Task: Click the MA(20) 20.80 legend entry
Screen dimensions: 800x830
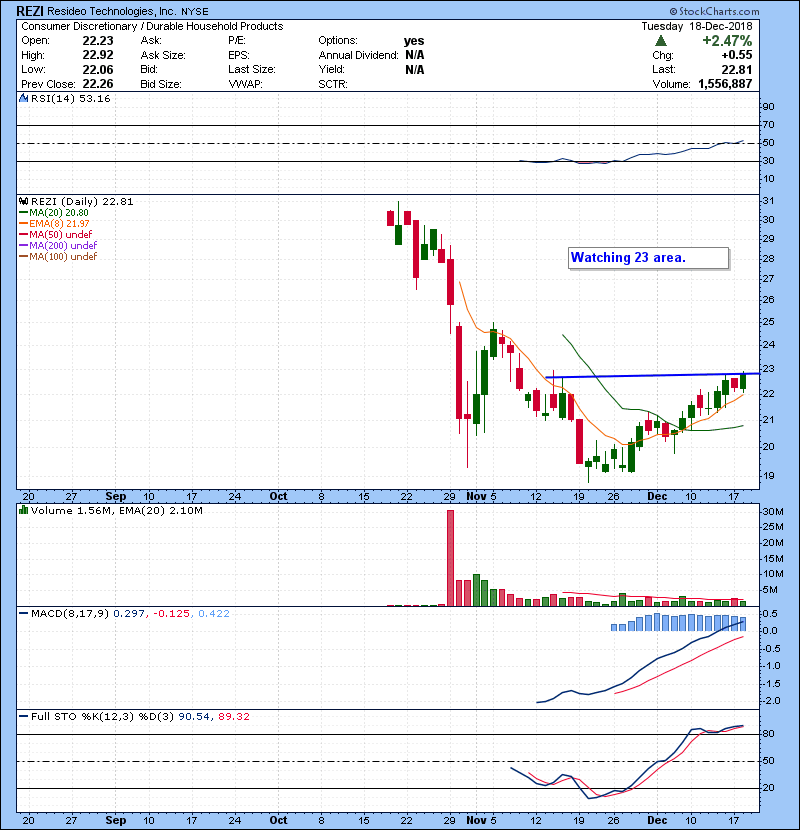Action: (53, 213)
